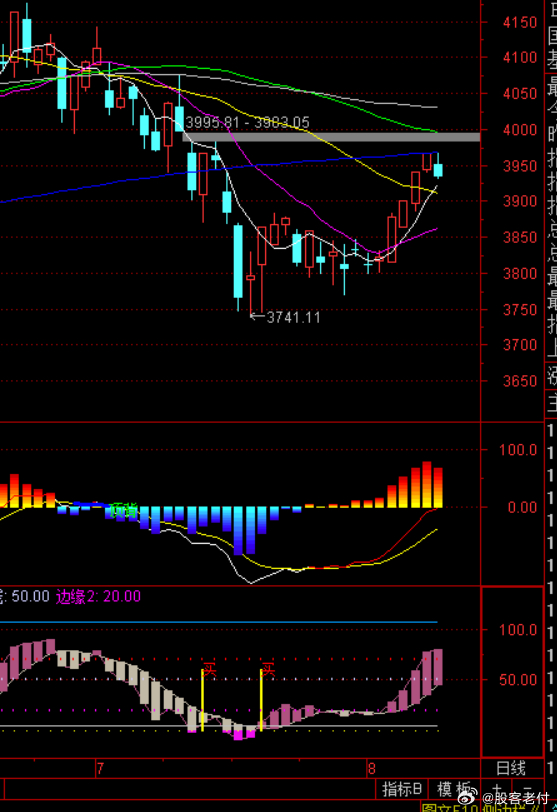Select the last cyan candlestick on the price chart
Viewport: 557px width, 812px height.
click(x=438, y=170)
